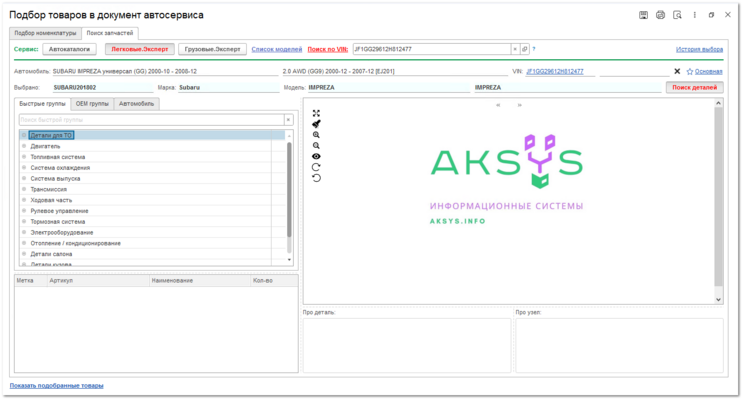Screen dimensions: 743x400
Task: Click the Про деталь text area
Action: 407,345
